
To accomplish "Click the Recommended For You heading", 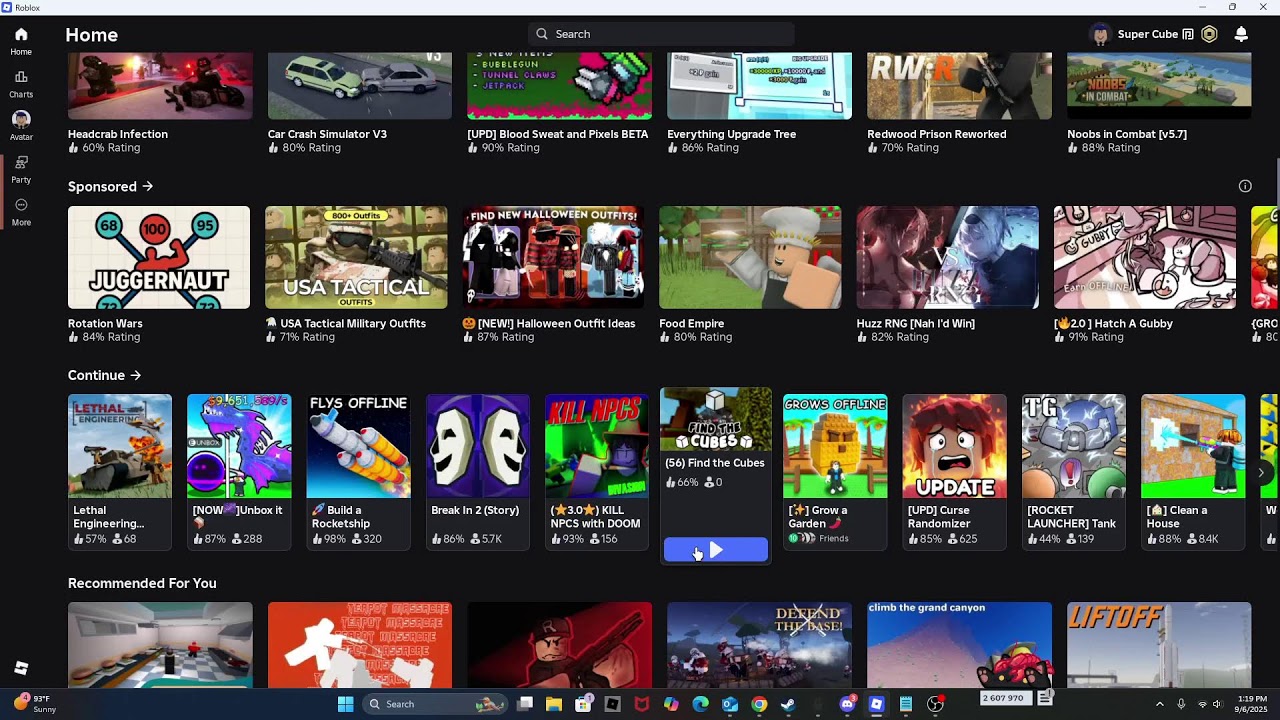I will [x=142, y=583].
